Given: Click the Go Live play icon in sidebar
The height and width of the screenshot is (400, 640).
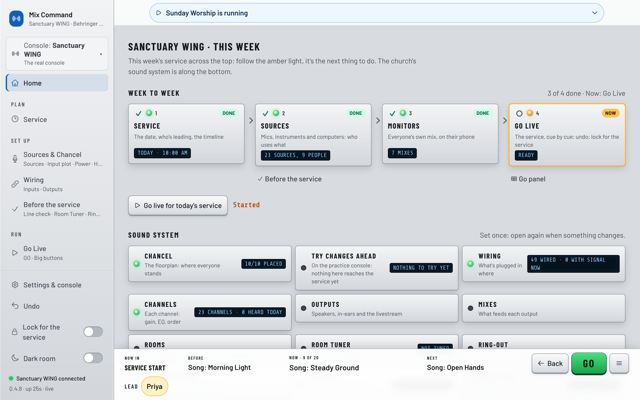Looking at the screenshot, I should click(15, 253).
